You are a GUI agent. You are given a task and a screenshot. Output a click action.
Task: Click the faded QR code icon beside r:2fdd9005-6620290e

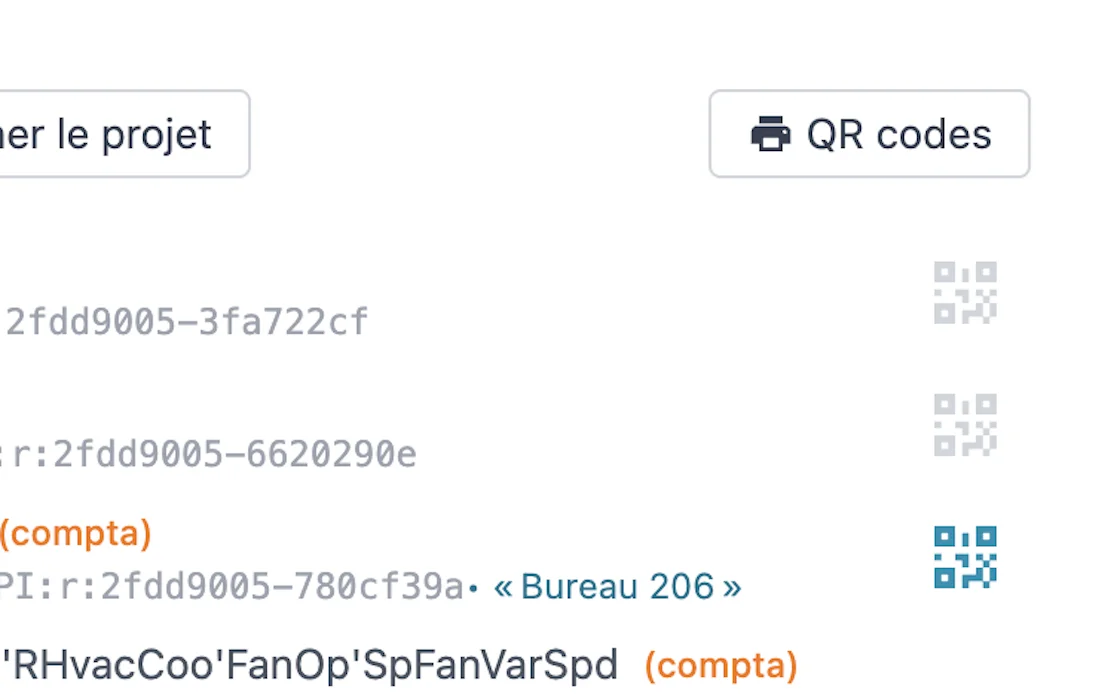(x=964, y=425)
